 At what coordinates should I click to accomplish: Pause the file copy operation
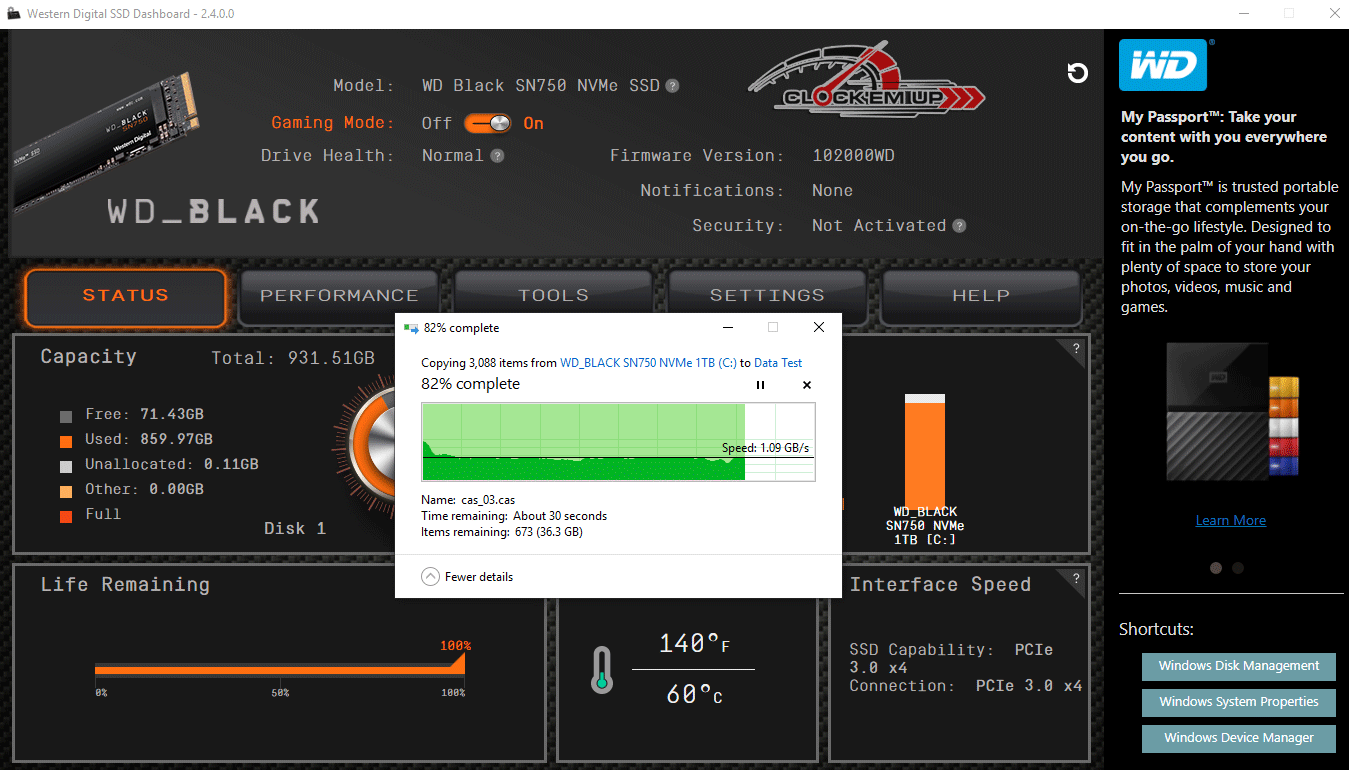pos(760,385)
